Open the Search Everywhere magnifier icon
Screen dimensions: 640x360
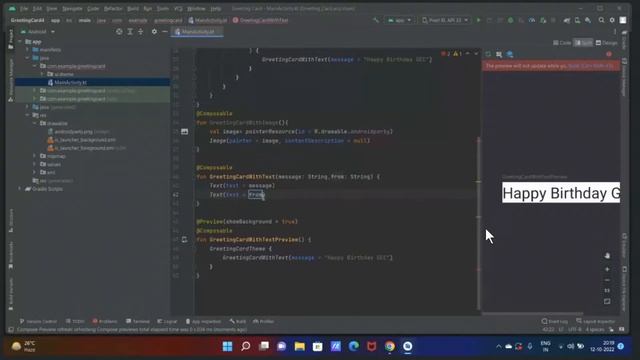(x=601, y=20)
